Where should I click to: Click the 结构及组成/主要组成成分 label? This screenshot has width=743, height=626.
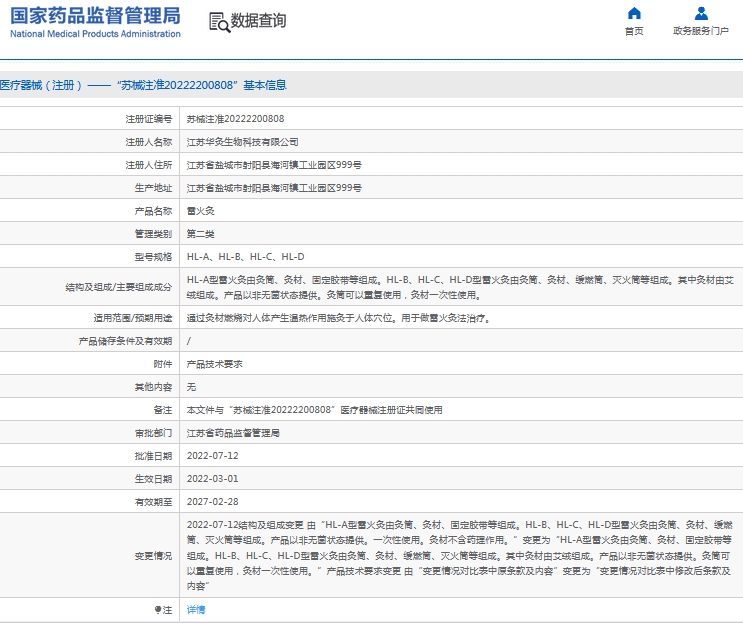(119, 287)
